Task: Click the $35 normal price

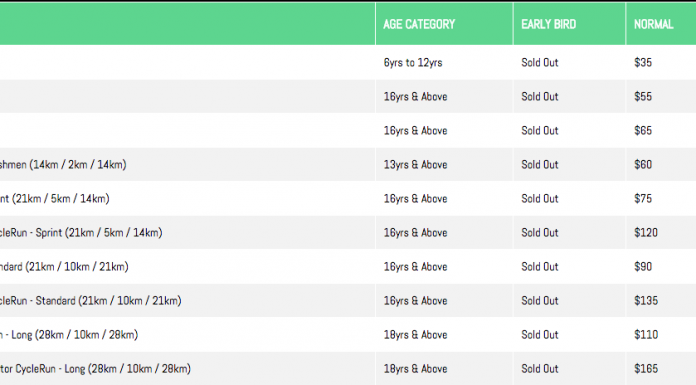Action: [x=643, y=62]
